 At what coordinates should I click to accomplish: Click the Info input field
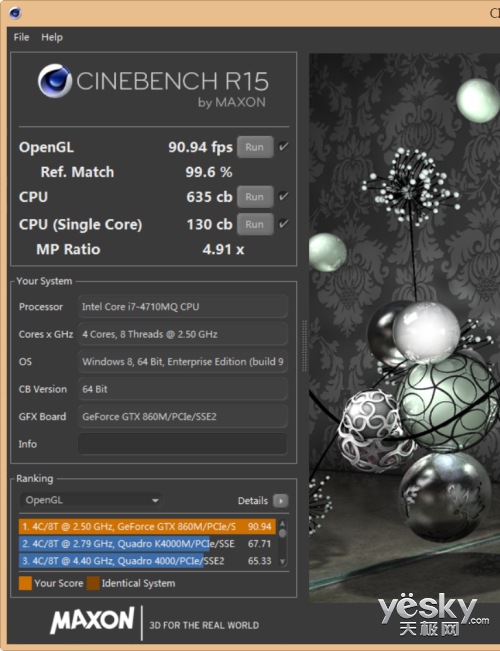click(183, 444)
